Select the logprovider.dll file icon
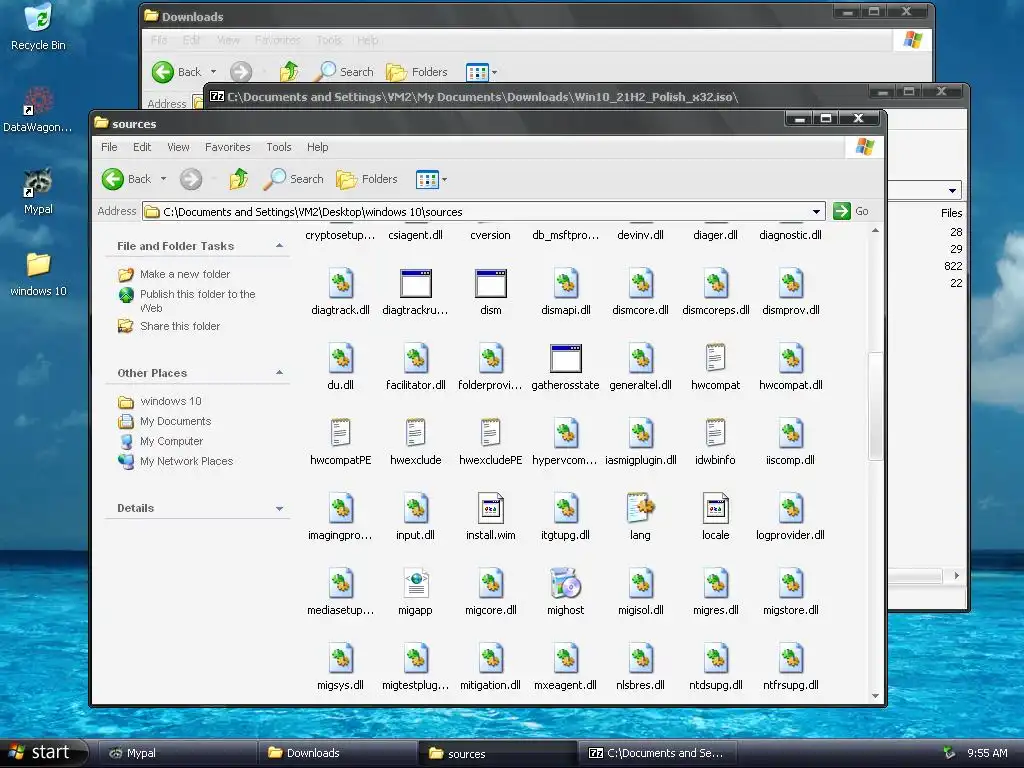 tap(790, 508)
